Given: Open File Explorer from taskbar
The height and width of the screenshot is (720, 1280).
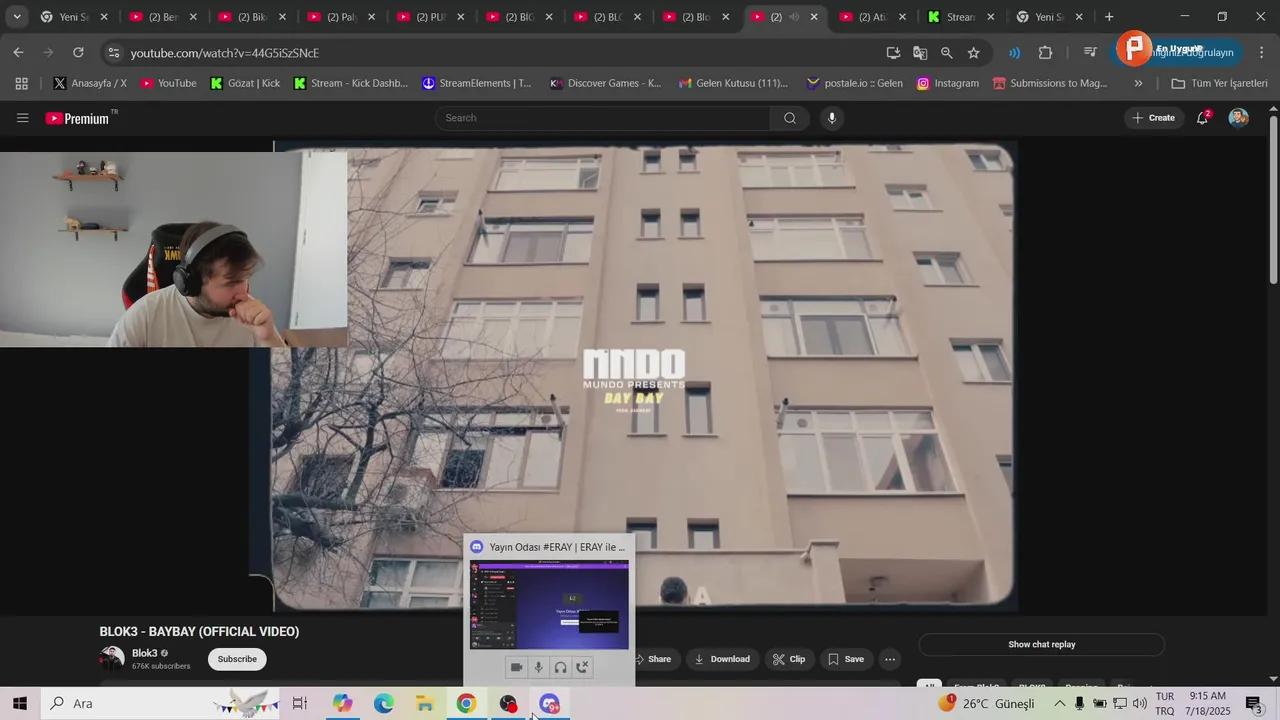Looking at the screenshot, I should [425, 703].
